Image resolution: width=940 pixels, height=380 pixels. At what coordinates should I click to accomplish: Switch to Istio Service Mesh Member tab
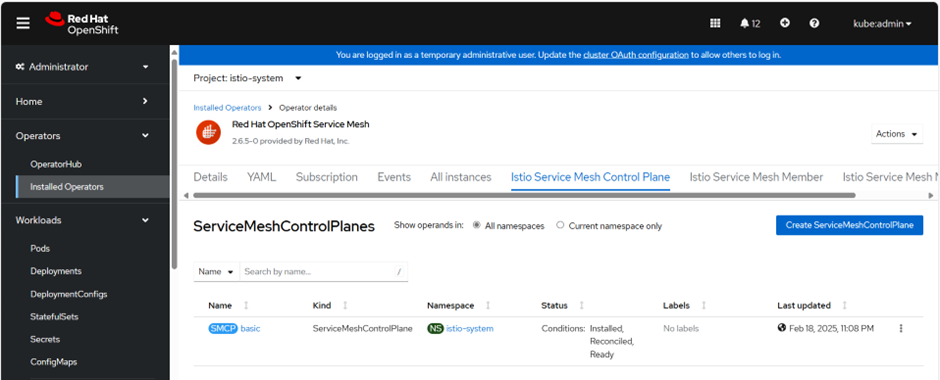pyautogui.click(x=756, y=177)
